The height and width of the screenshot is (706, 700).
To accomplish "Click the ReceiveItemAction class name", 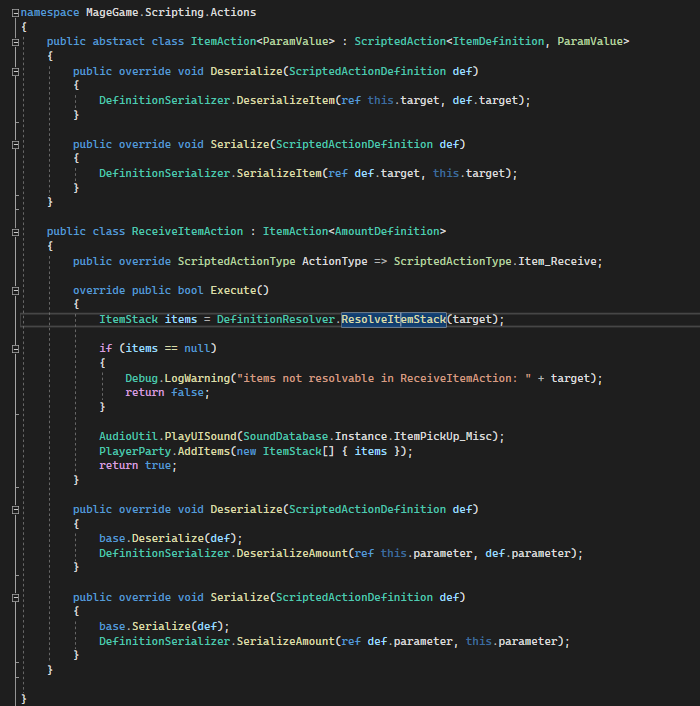I will pos(187,231).
